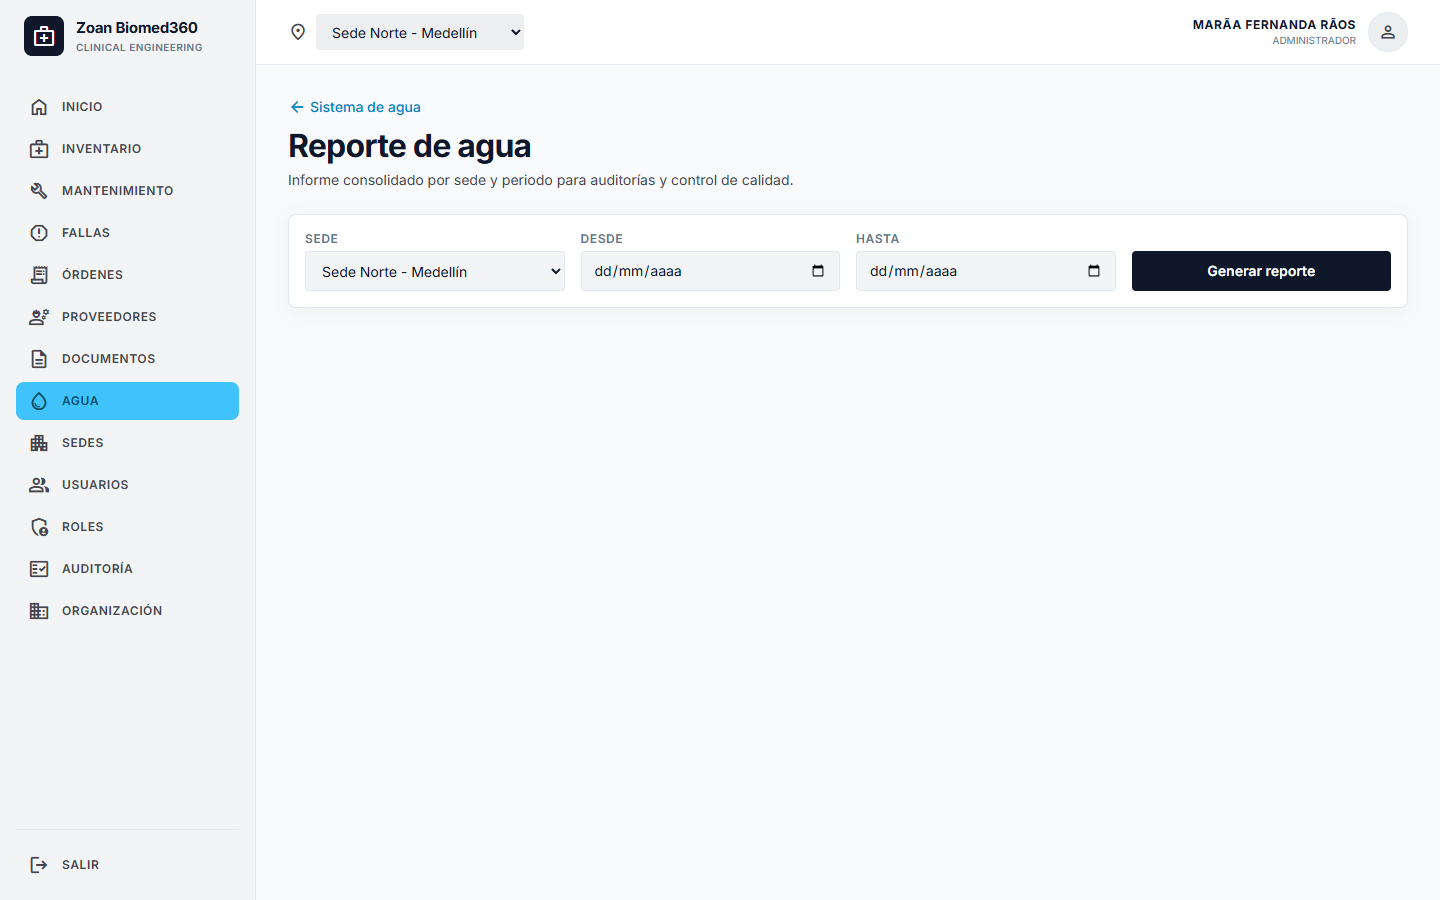Go to Documentos in the sidebar
The height and width of the screenshot is (900, 1440).
click(x=127, y=359)
